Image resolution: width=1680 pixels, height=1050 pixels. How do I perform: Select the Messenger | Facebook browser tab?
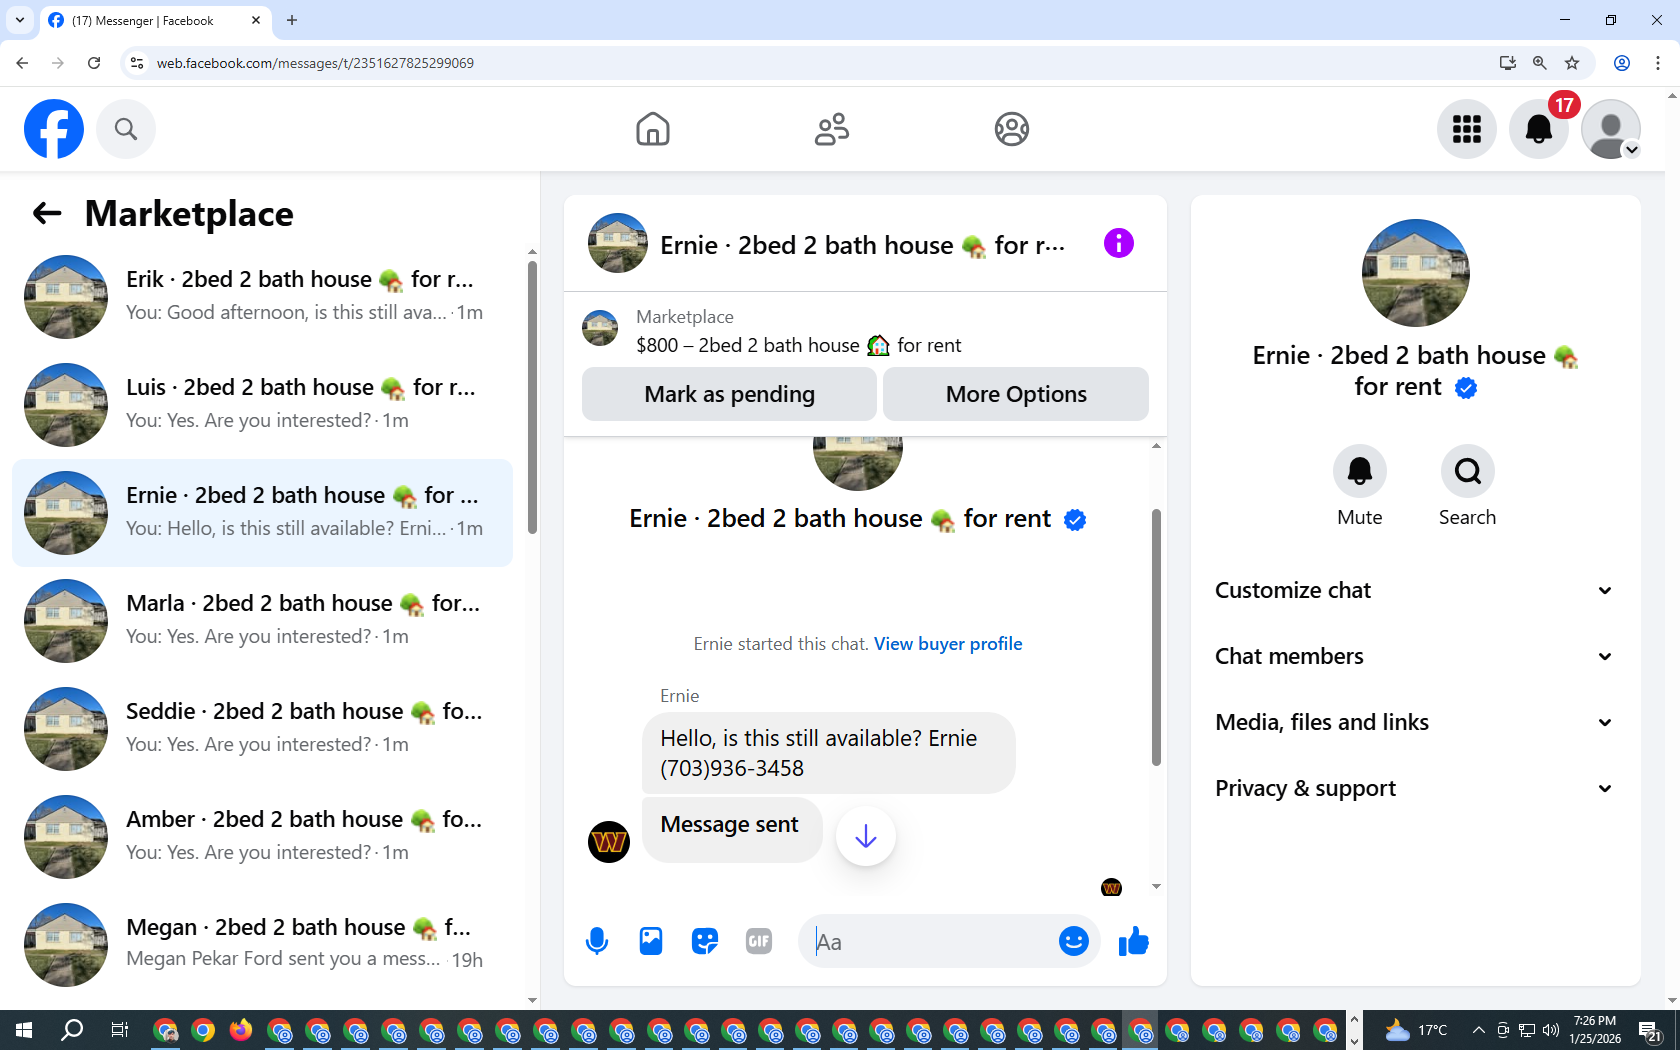click(x=155, y=20)
